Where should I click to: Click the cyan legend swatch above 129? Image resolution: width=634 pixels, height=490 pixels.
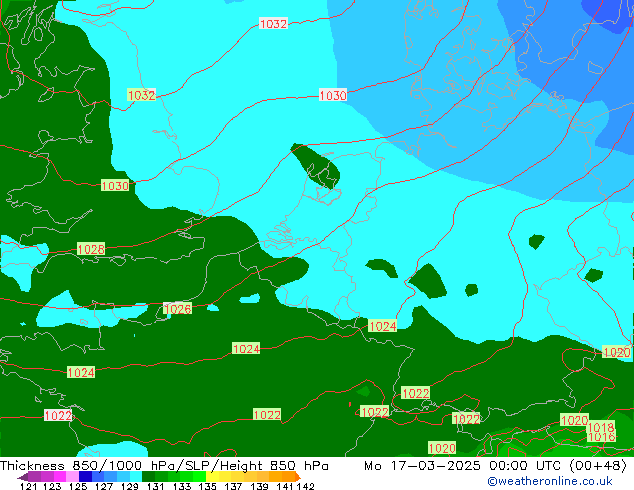[136, 476]
